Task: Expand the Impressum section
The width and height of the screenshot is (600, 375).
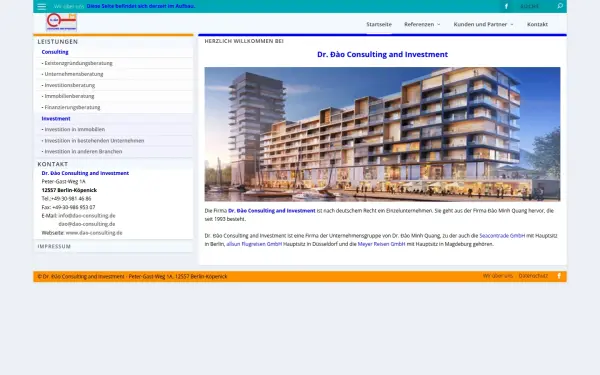Action: [54, 246]
